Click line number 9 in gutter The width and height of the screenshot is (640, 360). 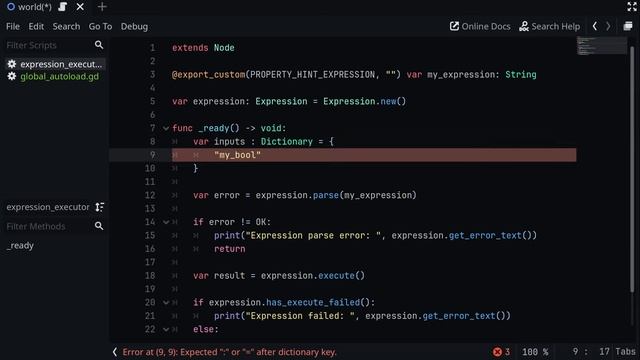pos(152,155)
